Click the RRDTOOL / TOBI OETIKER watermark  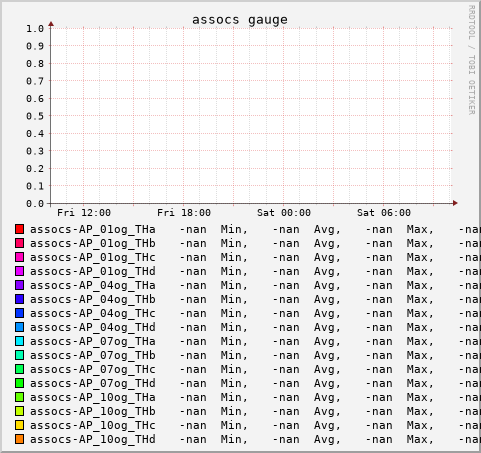pyautogui.click(x=472, y=60)
